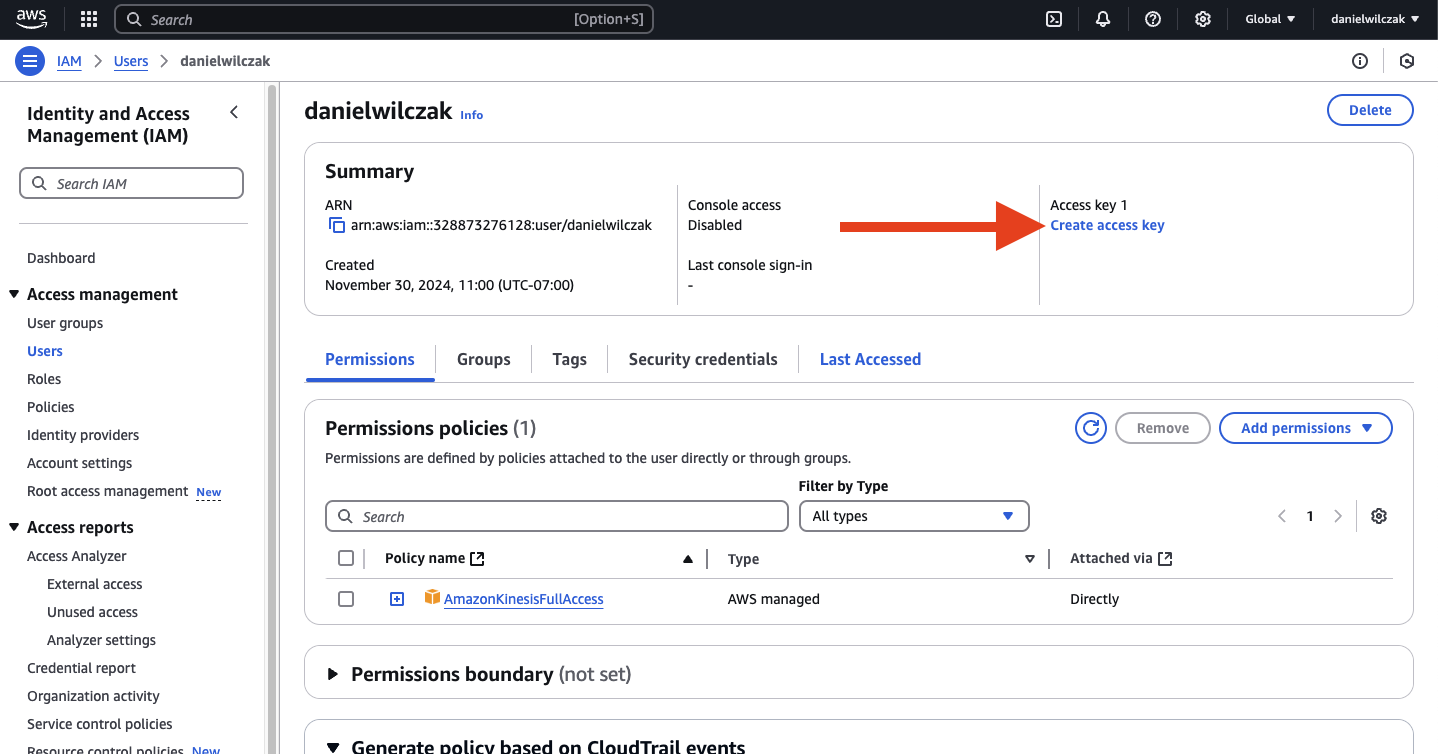Open External access in the sidebar

95,584
